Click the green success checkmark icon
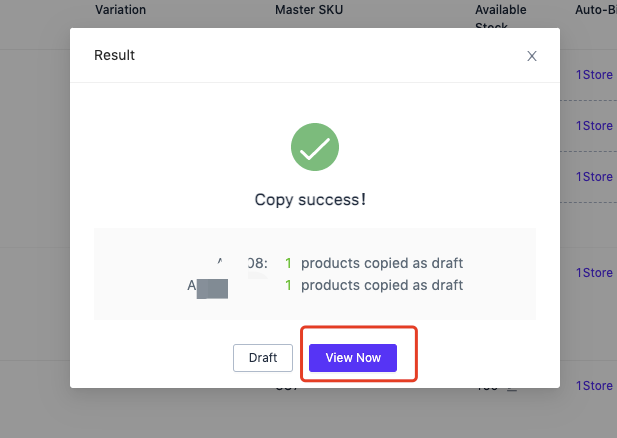 point(315,147)
